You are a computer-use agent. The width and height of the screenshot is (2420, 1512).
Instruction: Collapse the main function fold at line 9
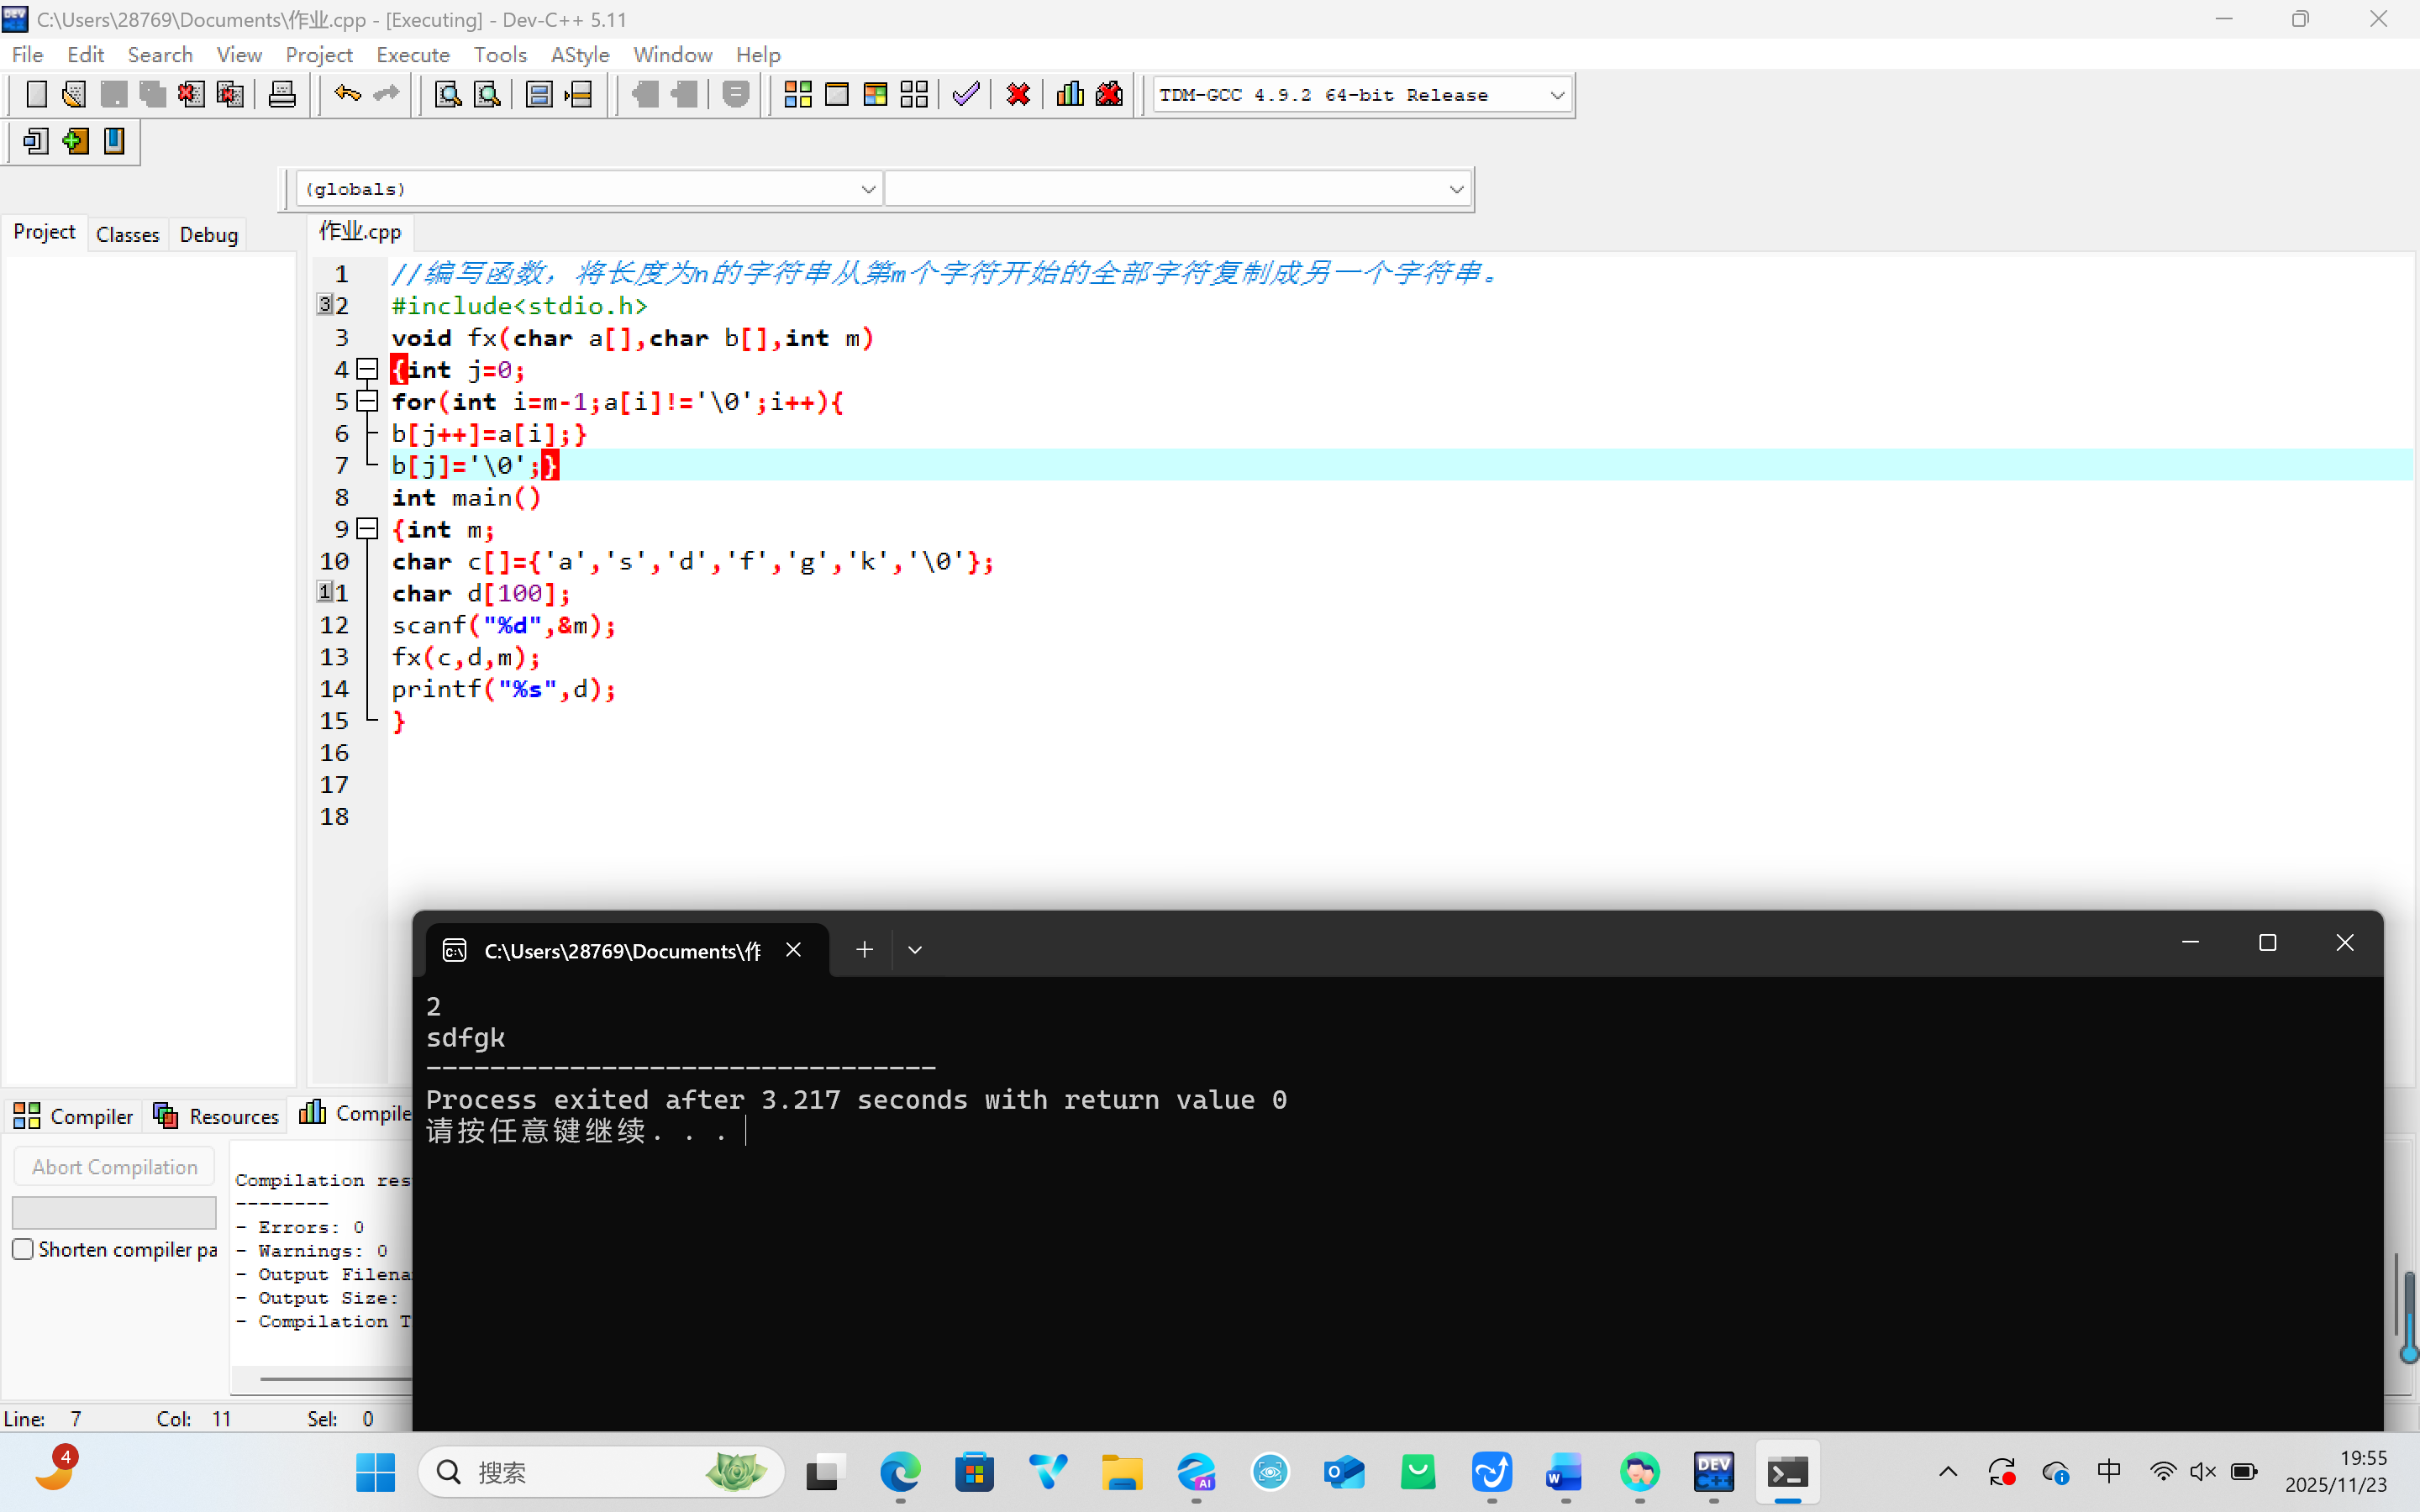coord(368,529)
